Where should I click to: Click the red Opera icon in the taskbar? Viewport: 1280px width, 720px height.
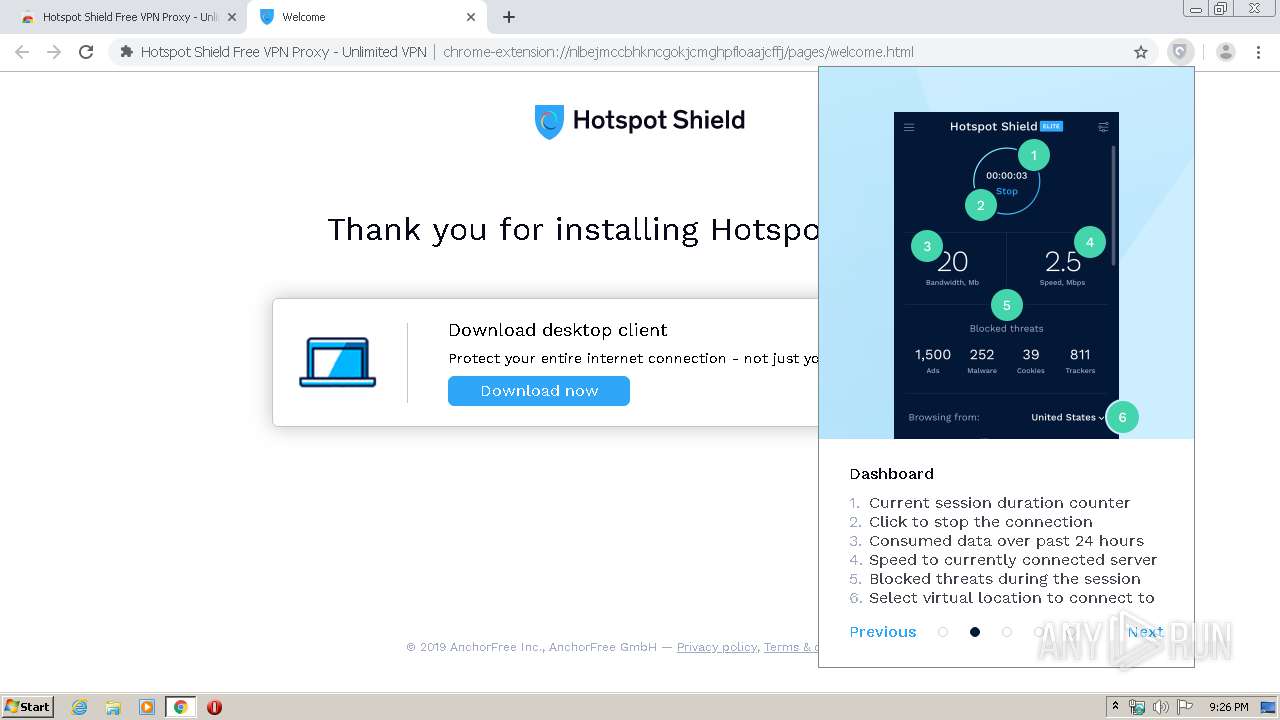[x=214, y=707]
